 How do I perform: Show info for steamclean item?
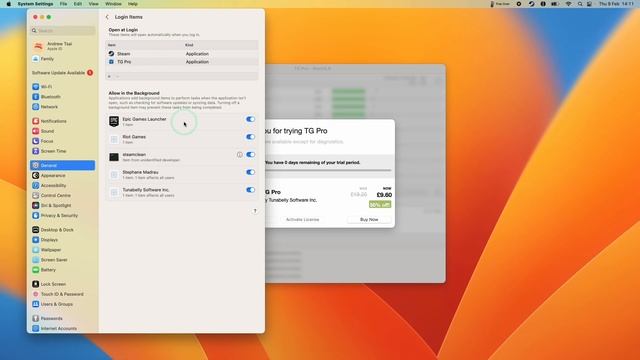click(240, 155)
